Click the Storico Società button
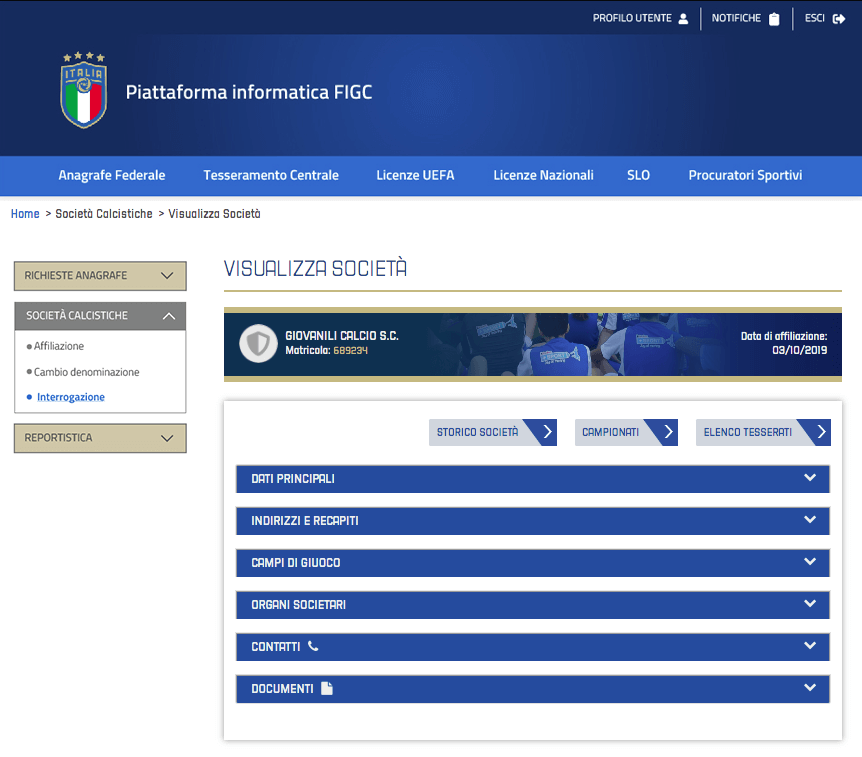Viewport: 862px width, 757px height. (x=492, y=432)
